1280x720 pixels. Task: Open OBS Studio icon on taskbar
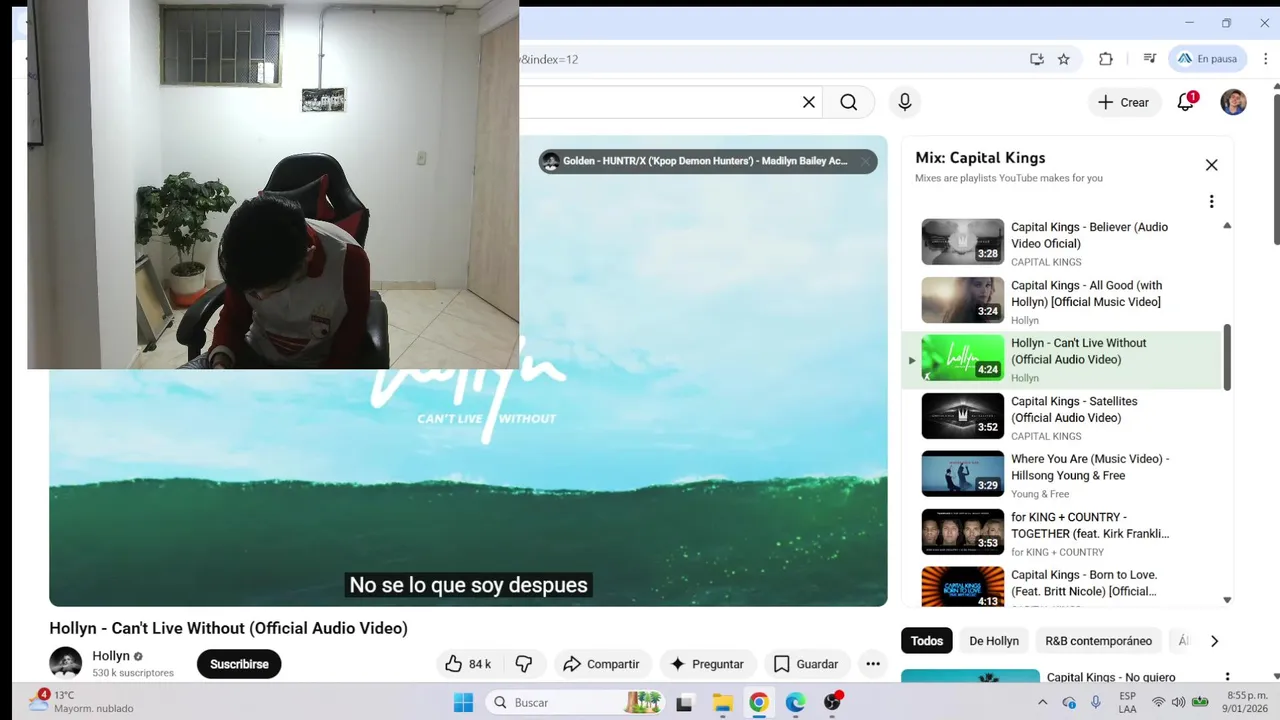coord(833,703)
